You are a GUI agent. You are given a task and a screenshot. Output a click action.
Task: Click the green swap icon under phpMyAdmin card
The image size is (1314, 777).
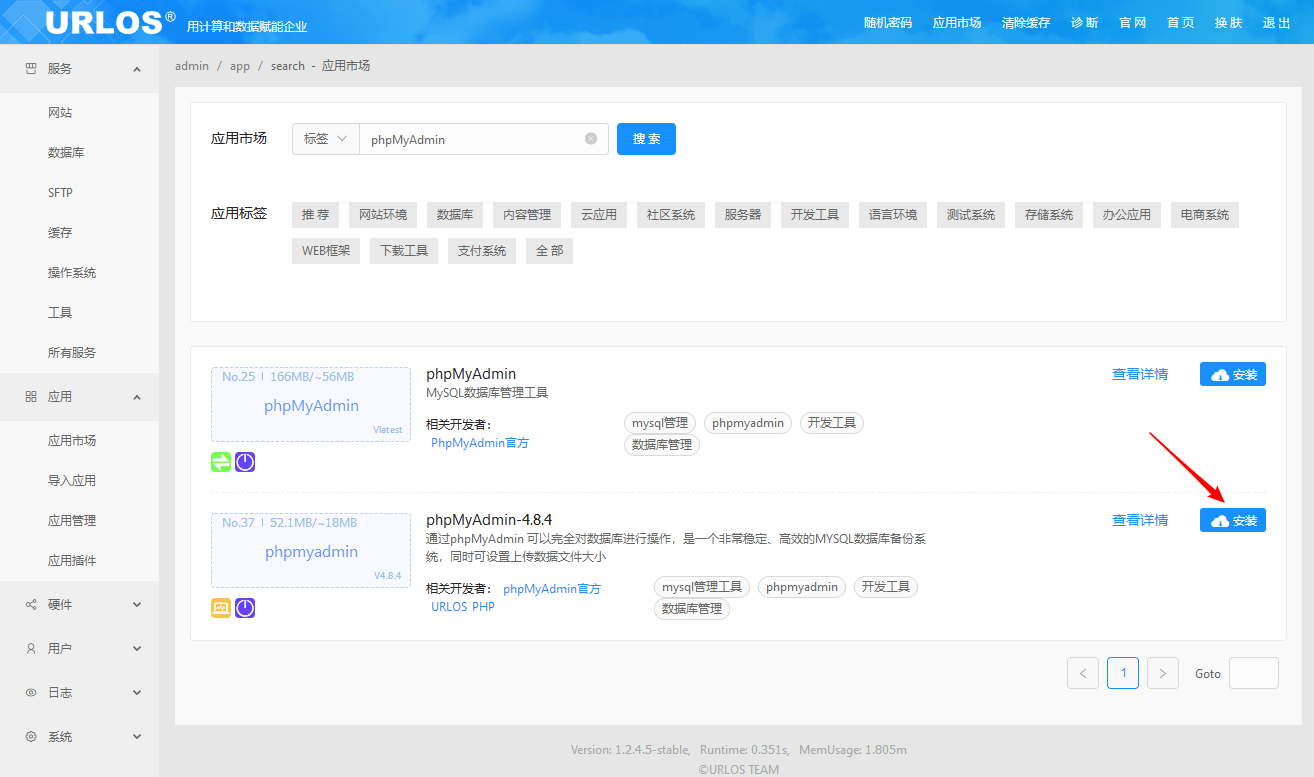tap(221, 462)
